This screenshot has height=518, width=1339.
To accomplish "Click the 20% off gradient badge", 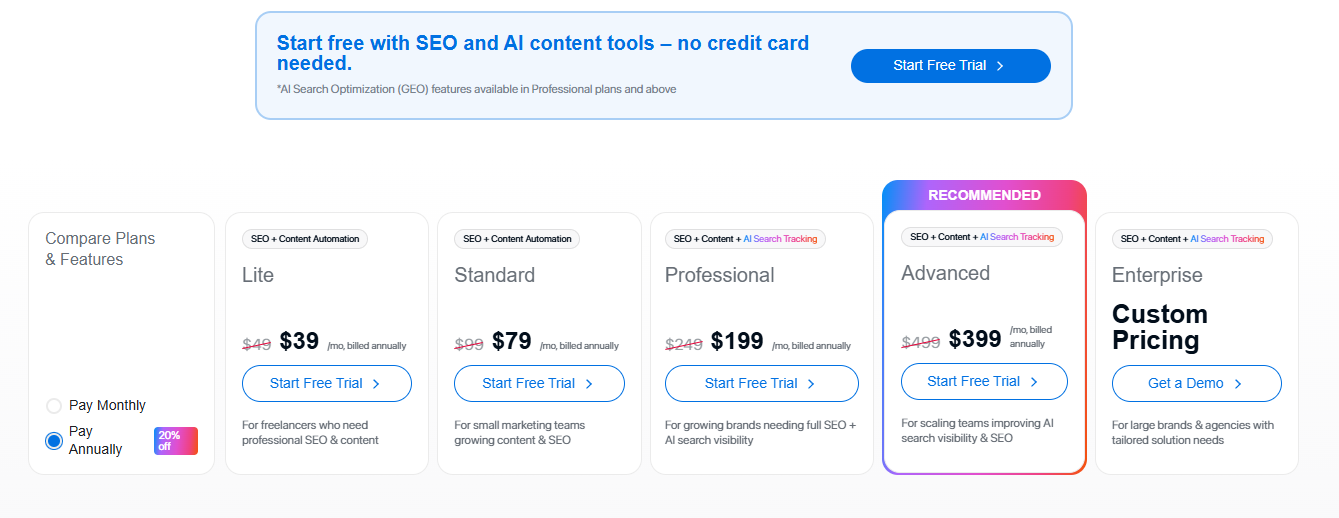I will [x=176, y=441].
